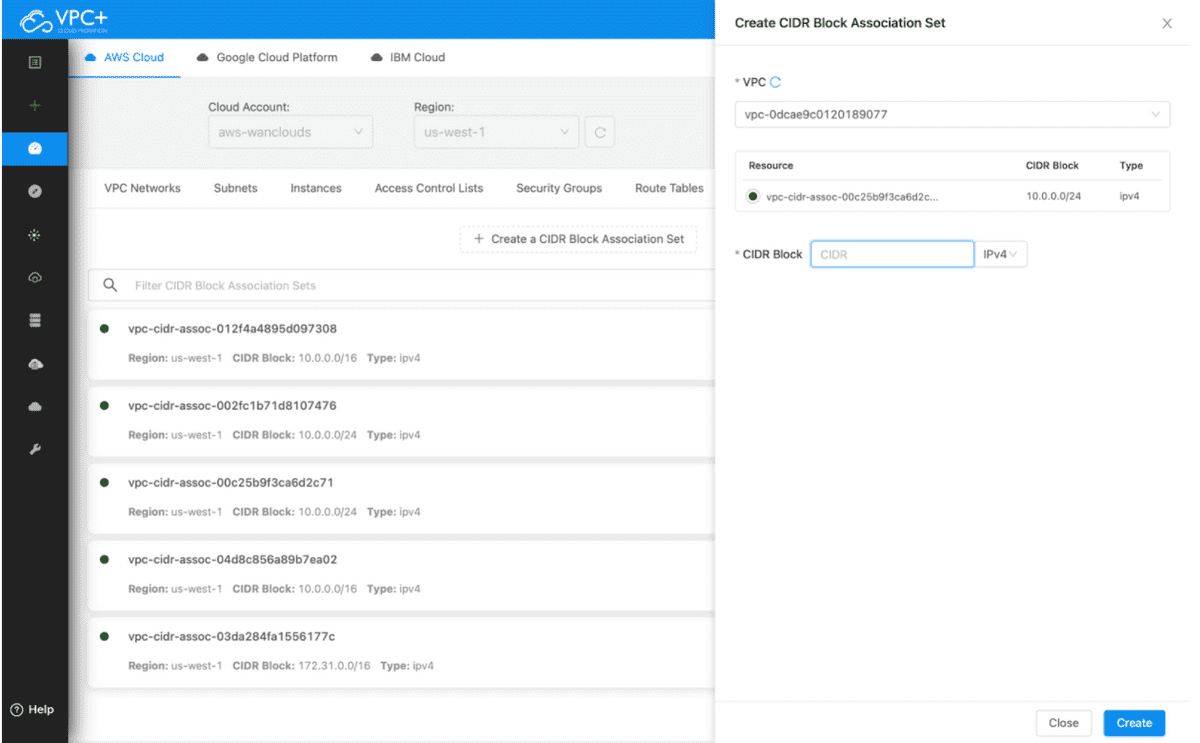Click the CIDR Block column header in dialog
This screenshot has height=743, width=1200.
(x=1052, y=166)
